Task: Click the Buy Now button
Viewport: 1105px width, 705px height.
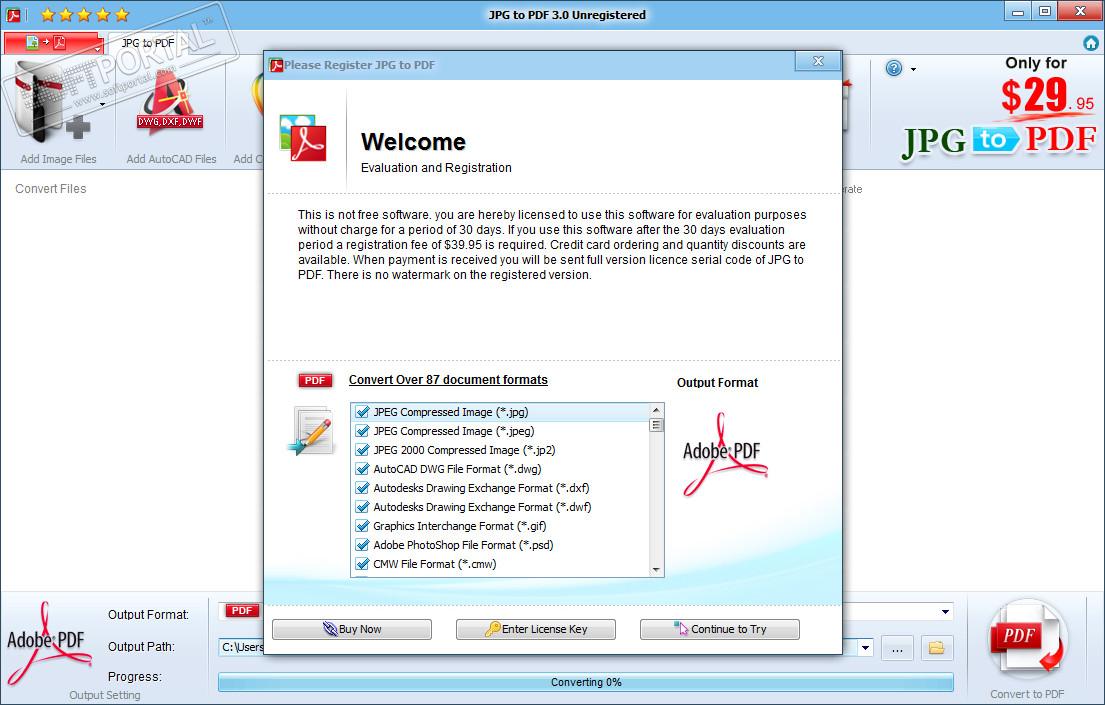Action: coord(352,629)
